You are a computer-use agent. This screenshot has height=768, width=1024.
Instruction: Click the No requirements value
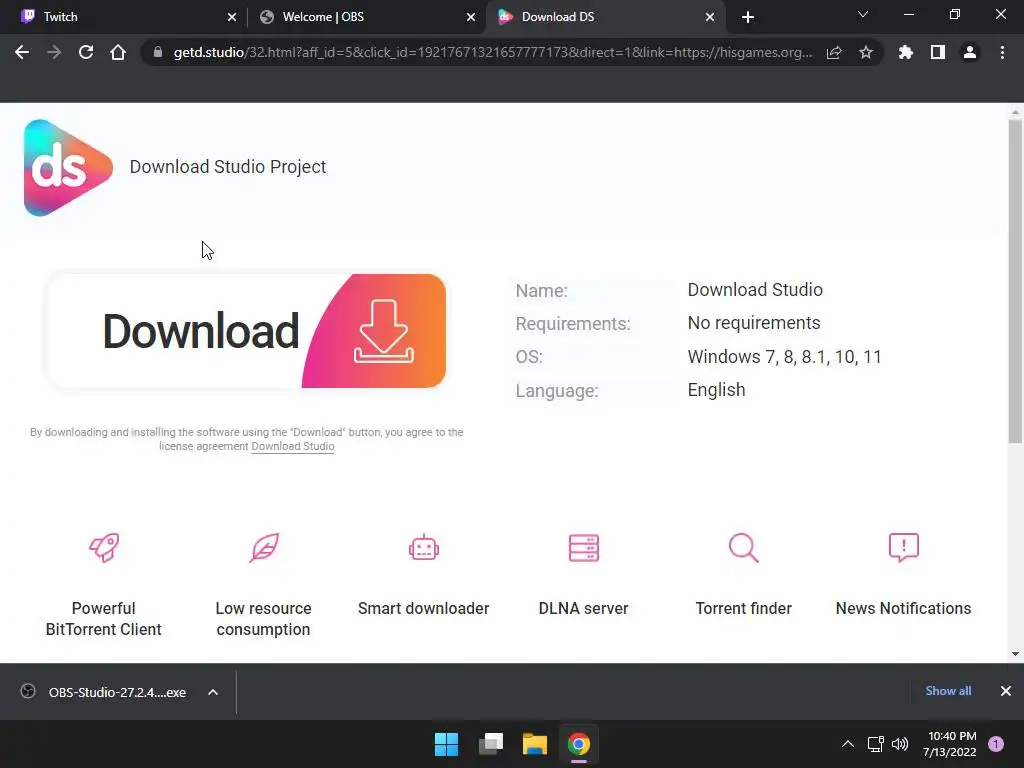(754, 323)
